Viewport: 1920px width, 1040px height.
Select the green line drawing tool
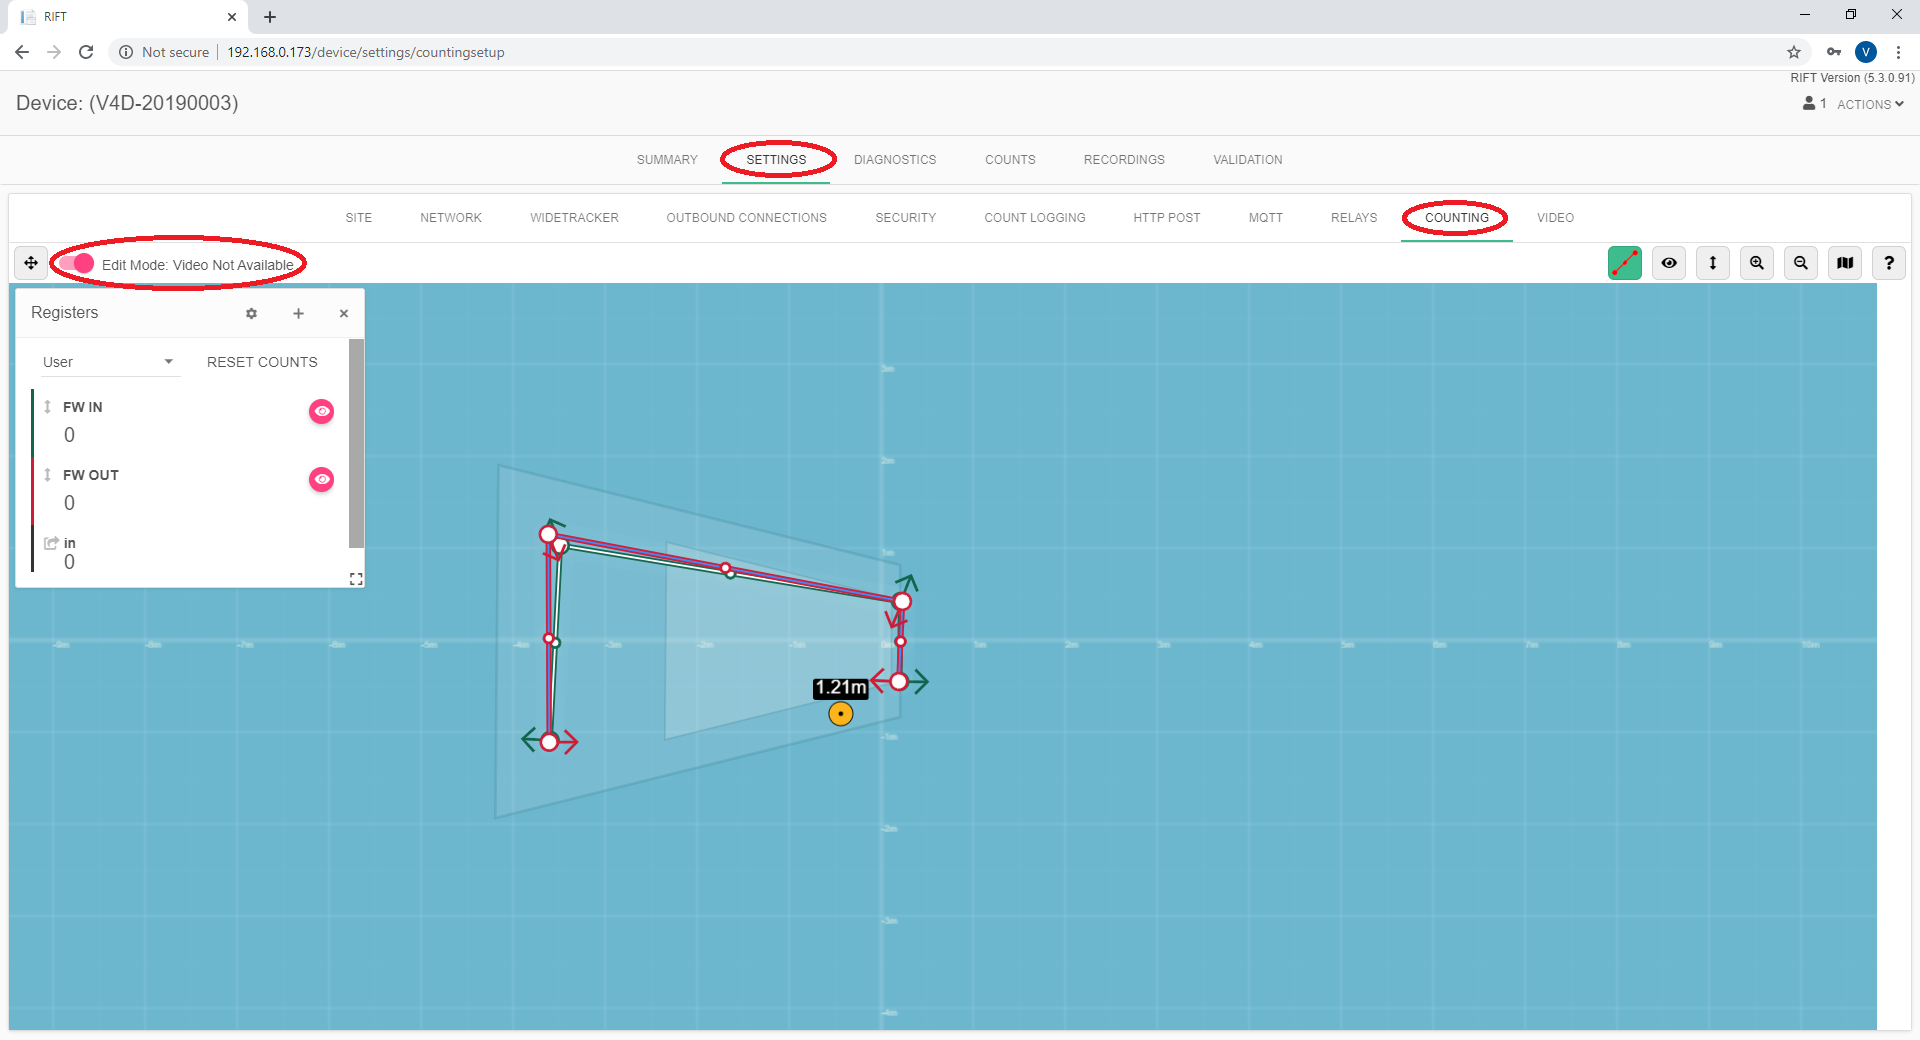[1624, 263]
